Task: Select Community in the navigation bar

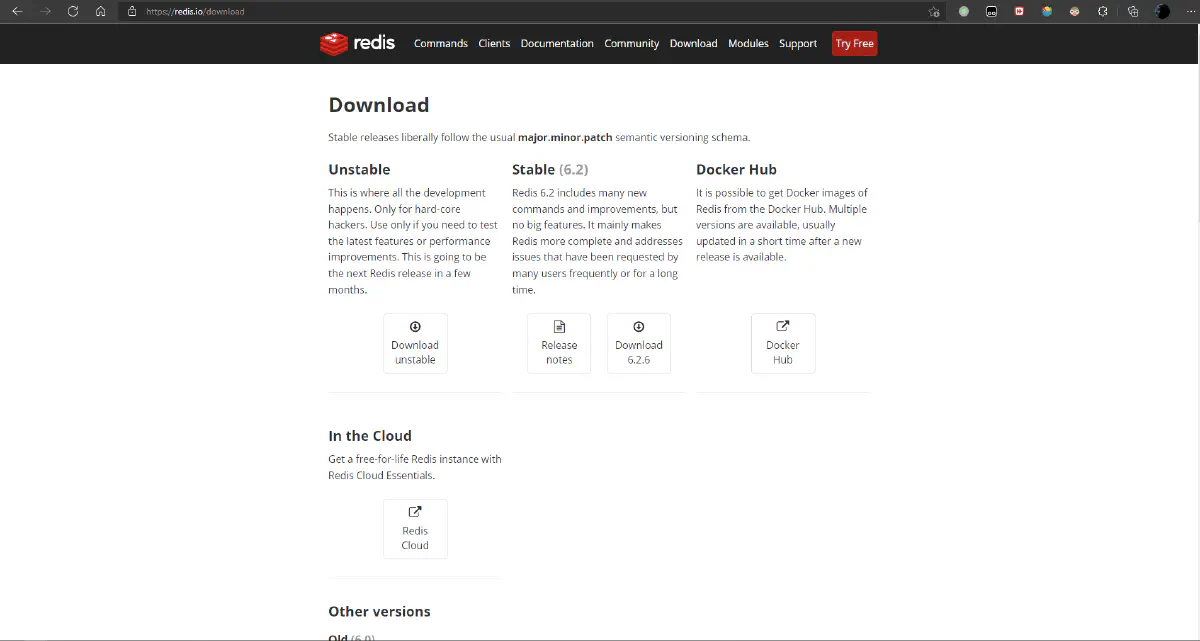Action: tap(631, 44)
